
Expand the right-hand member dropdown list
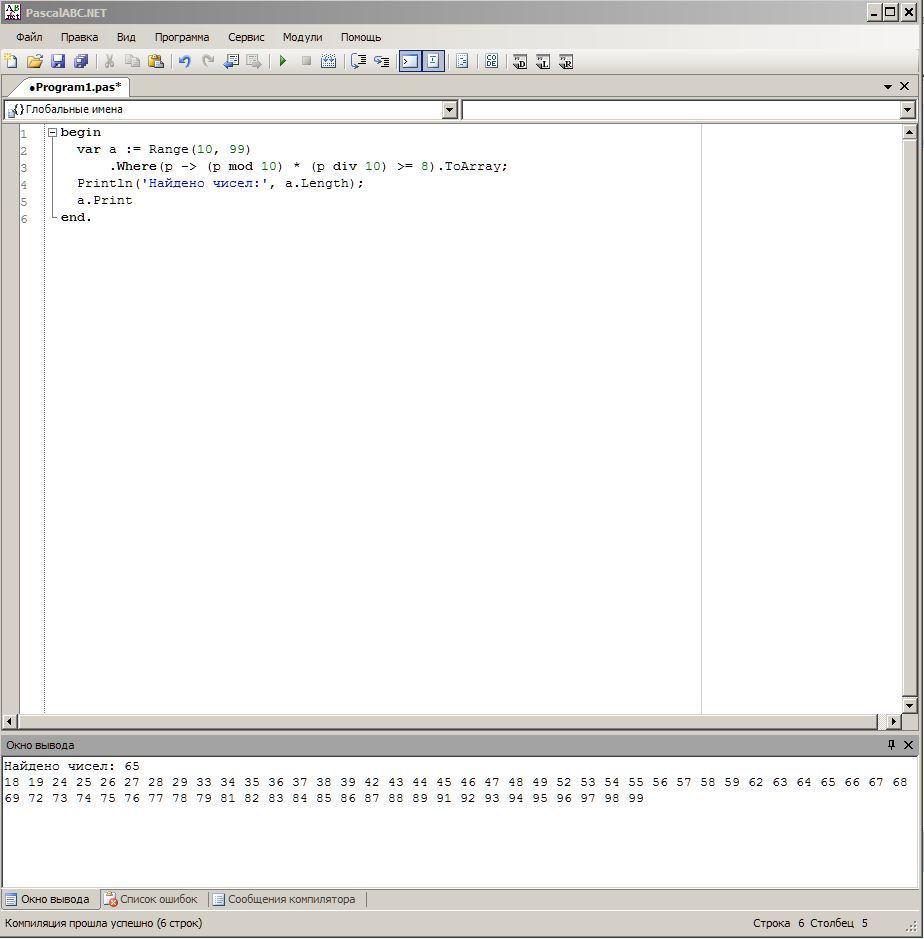tap(907, 110)
